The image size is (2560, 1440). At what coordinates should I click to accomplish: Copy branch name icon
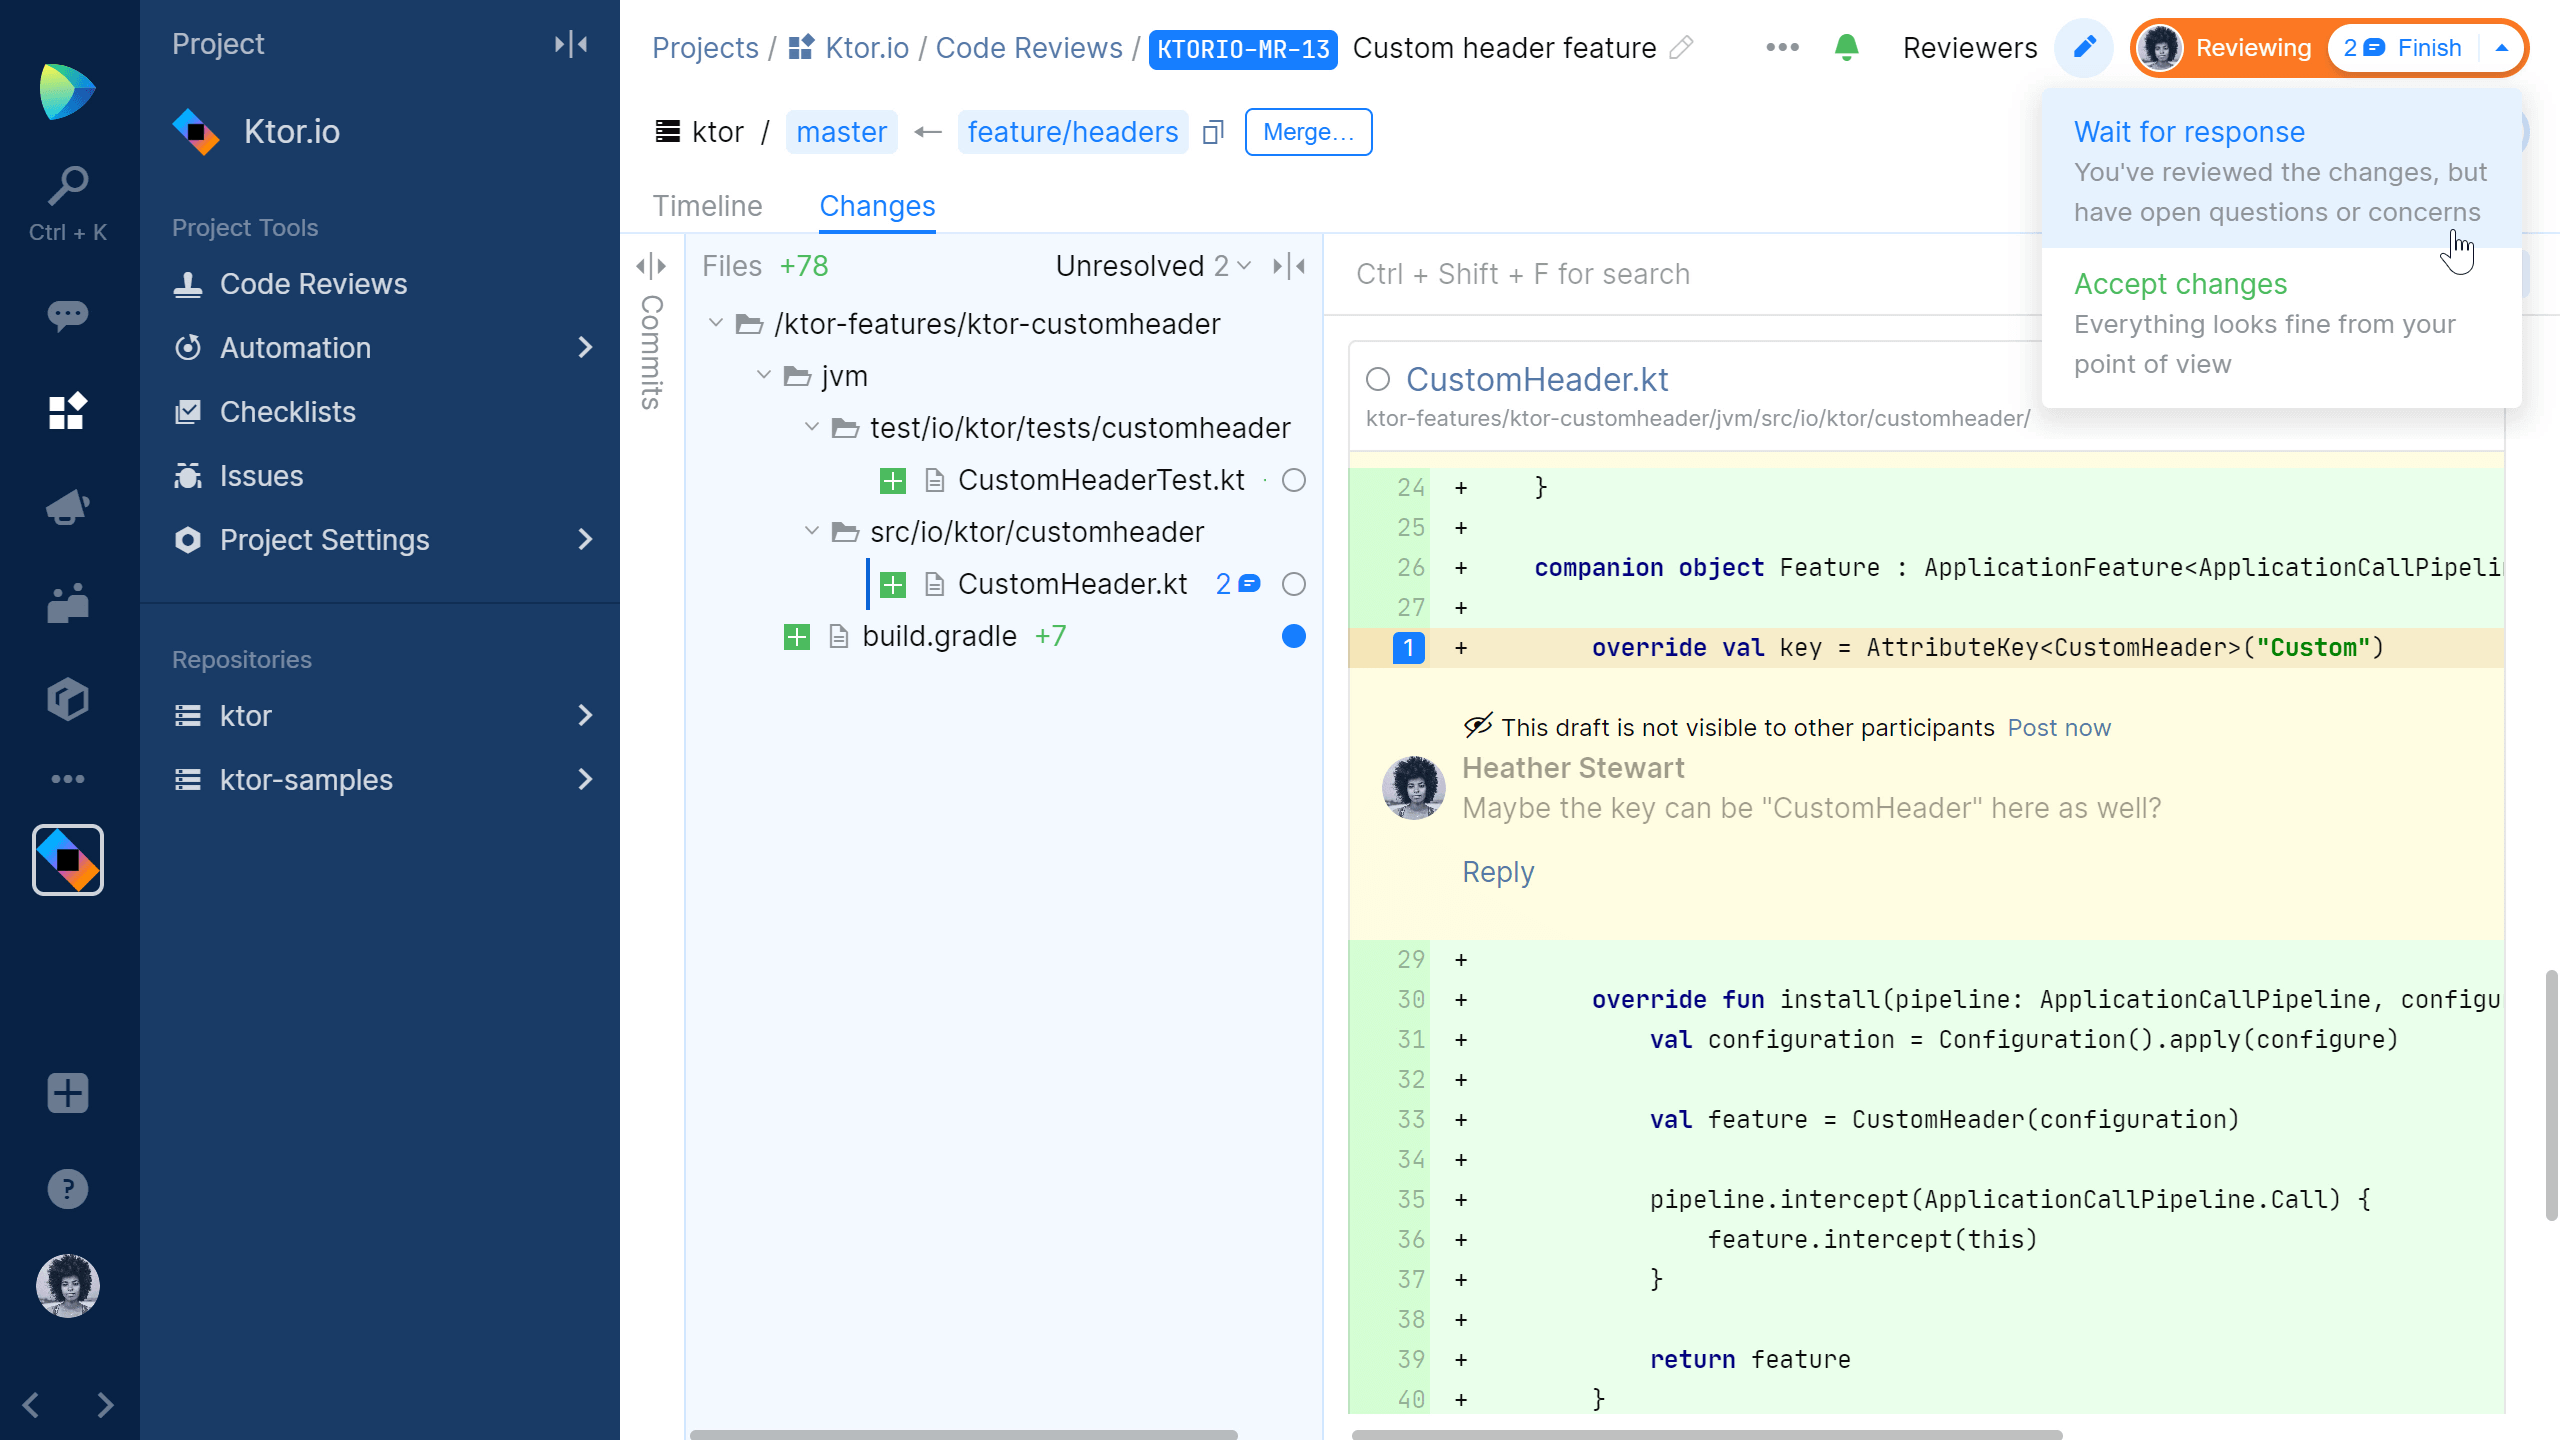[x=1213, y=132]
